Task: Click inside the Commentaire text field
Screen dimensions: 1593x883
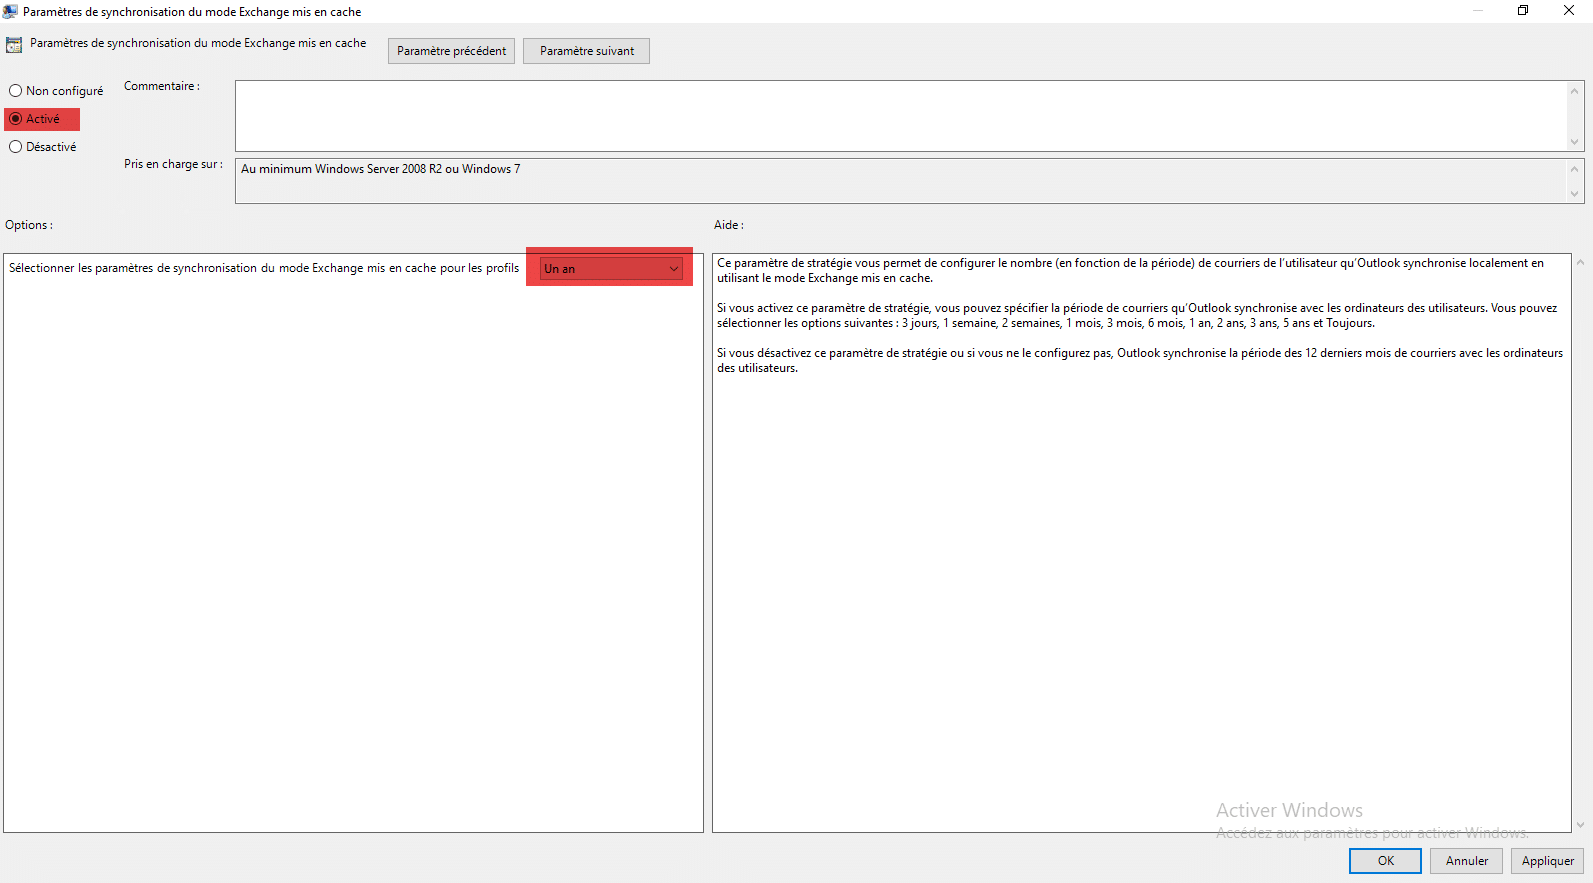Action: 900,116
